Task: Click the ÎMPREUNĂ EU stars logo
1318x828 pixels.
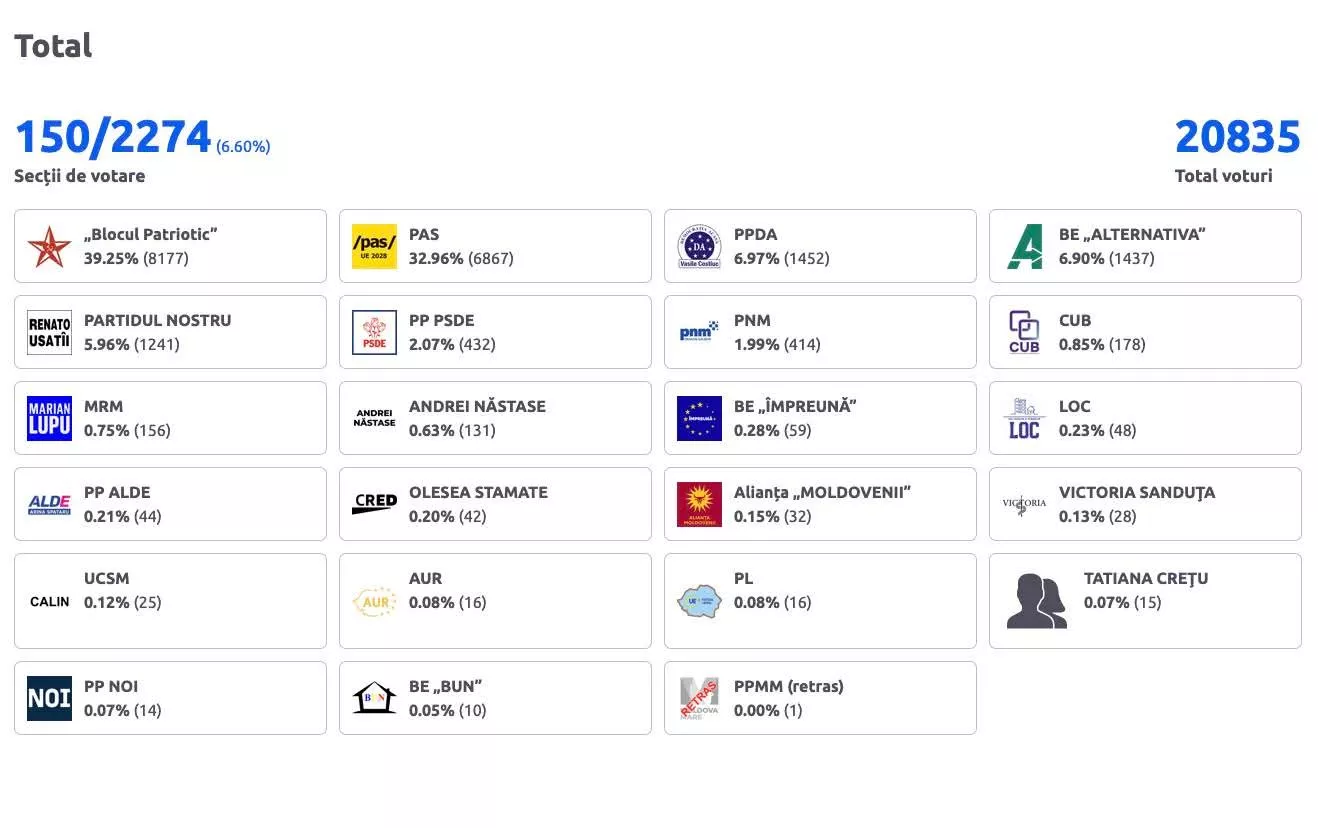Action: tap(699, 418)
